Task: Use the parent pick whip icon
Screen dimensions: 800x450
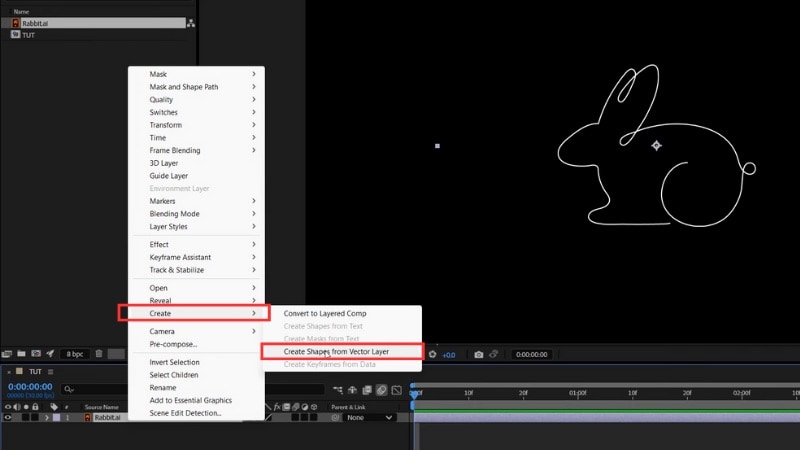Action: tap(335, 417)
